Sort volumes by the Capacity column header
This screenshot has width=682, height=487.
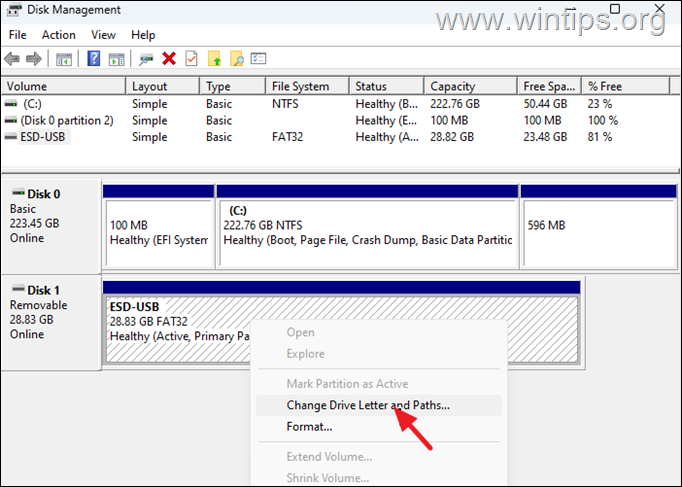[x=453, y=86]
